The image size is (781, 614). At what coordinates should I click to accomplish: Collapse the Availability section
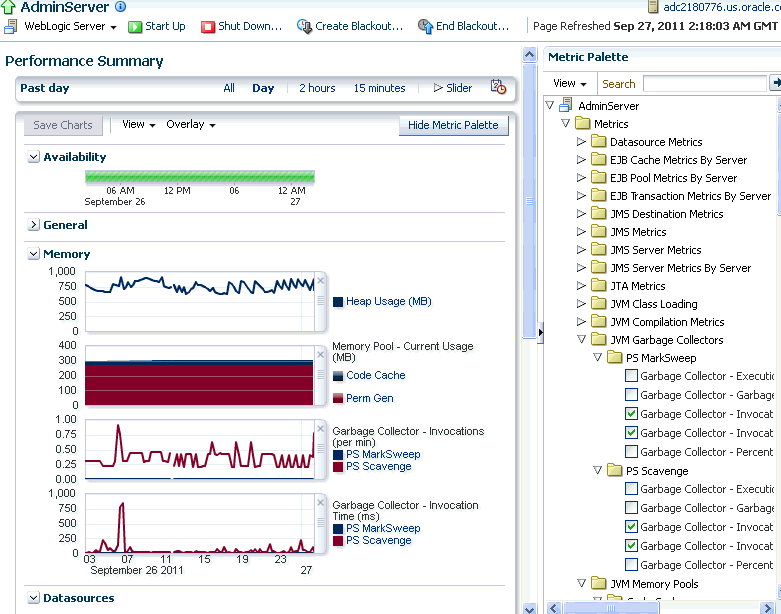point(33,157)
